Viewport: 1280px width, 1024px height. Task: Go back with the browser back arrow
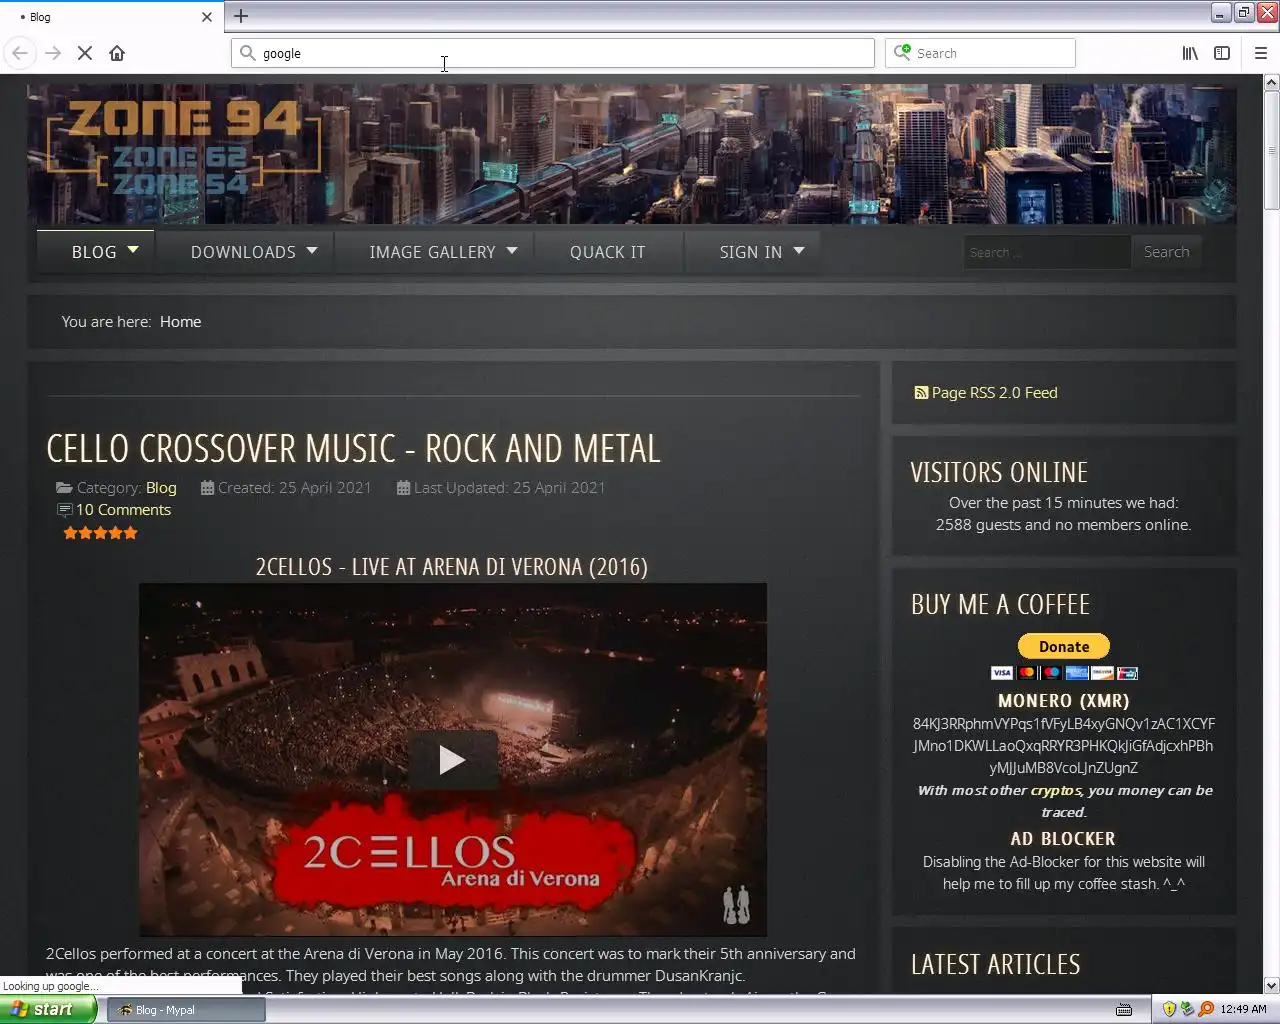(x=20, y=53)
